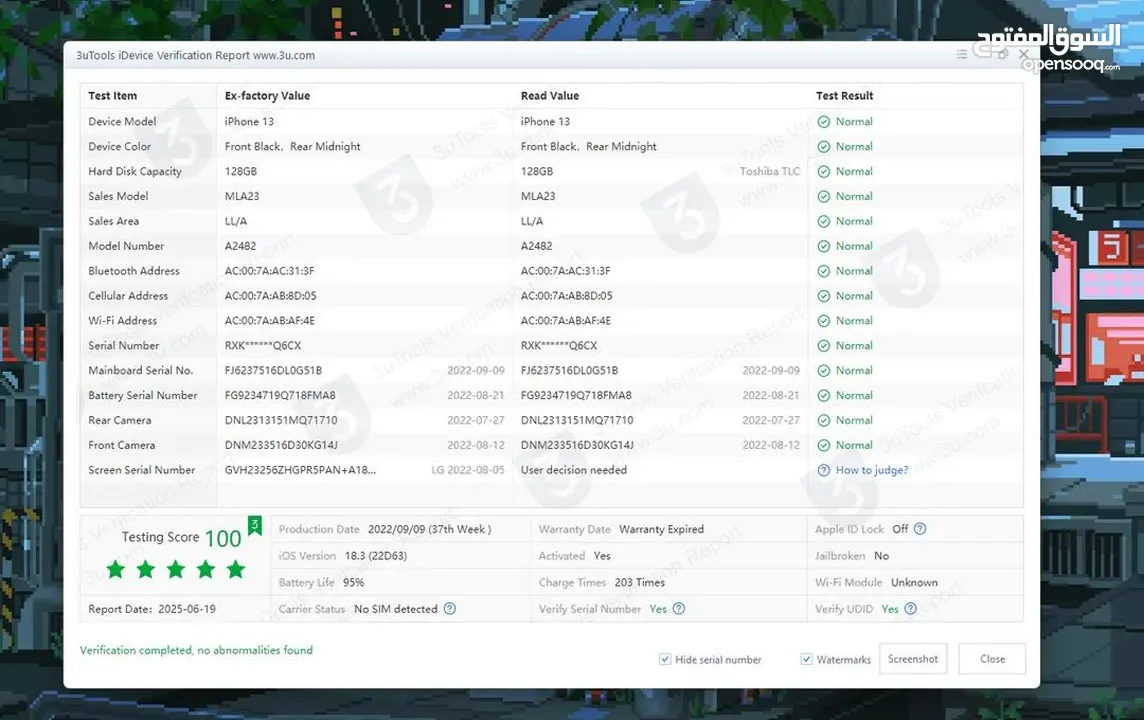Image resolution: width=1144 pixels, height=720 pixels.
Task: Click the Testing Score 100 value
Action: click(223, 538)
